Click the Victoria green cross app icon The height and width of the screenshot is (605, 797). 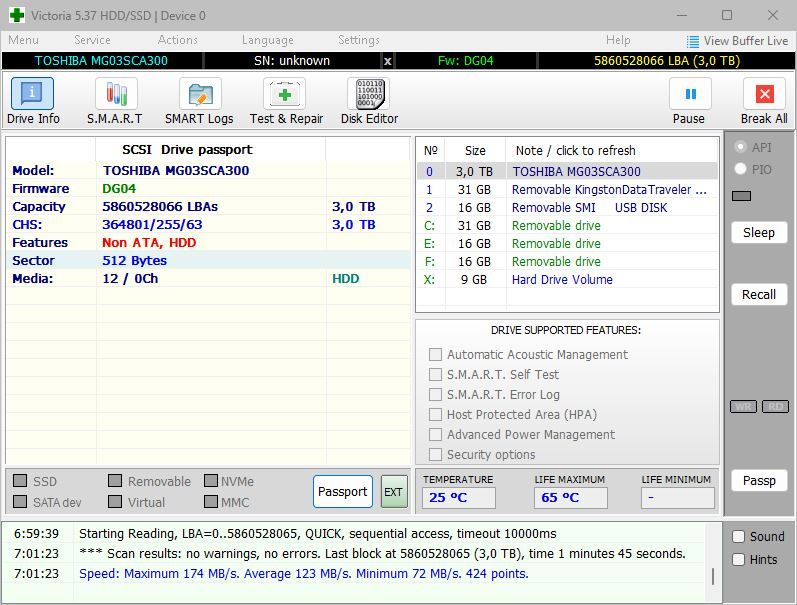coord(17,15)
